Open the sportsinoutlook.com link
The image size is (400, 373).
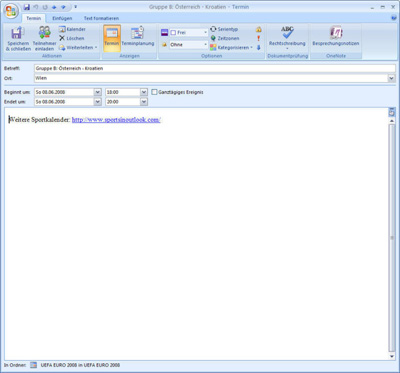point(116,120)
